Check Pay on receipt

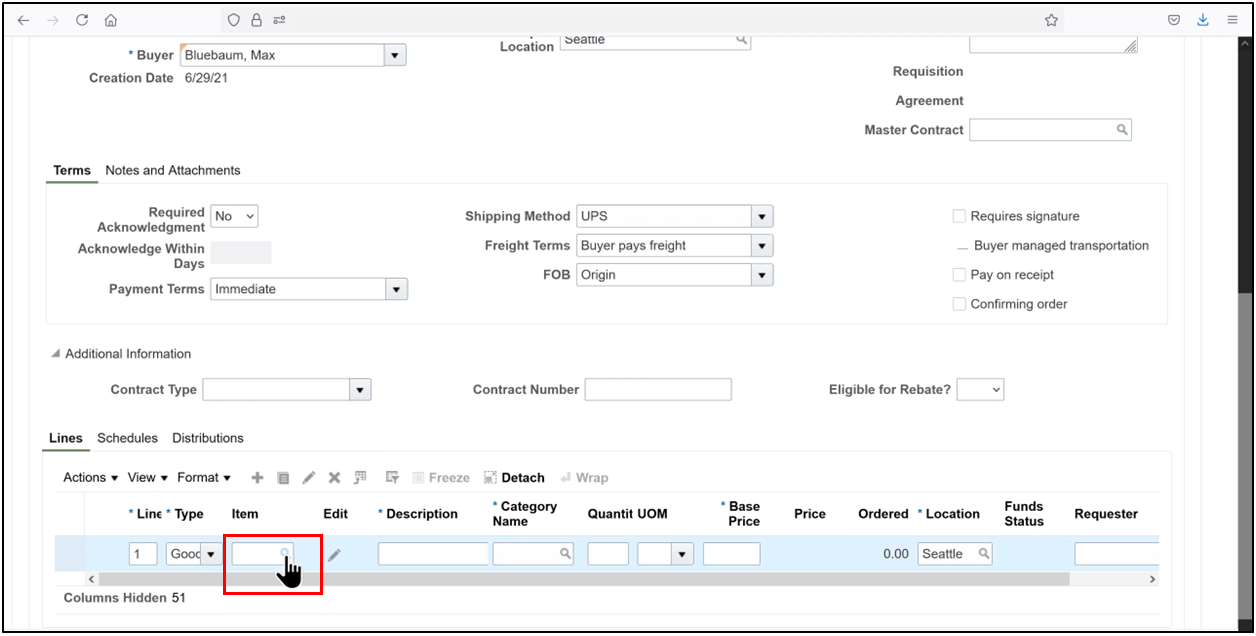click(958, 275)
